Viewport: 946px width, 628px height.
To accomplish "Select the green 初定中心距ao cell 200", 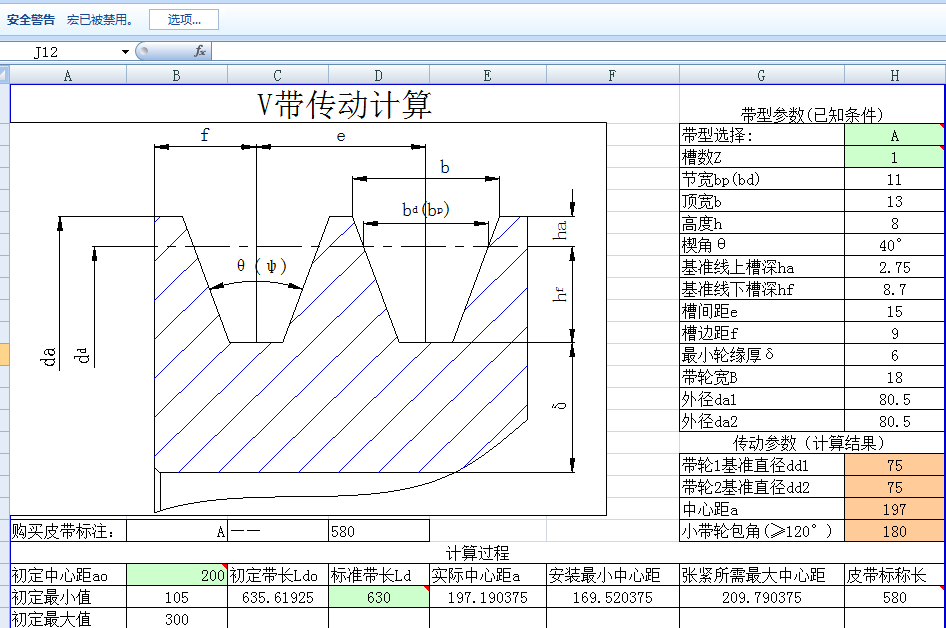I will click(x=177, y=575).
